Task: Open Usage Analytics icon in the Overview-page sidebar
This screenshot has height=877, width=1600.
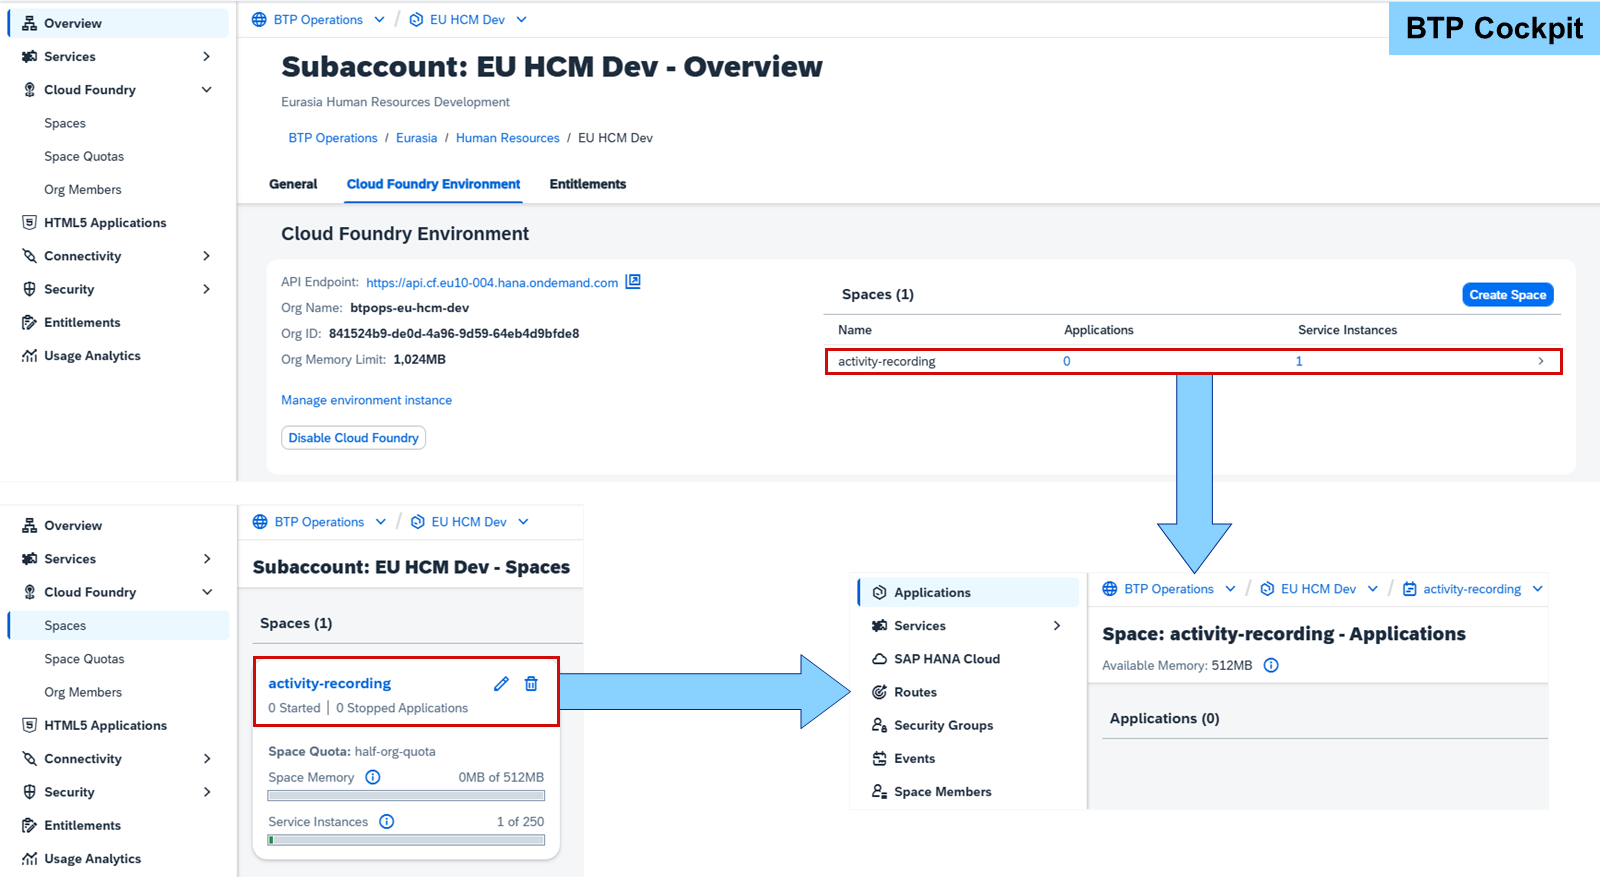Action: tap(30, 356)
